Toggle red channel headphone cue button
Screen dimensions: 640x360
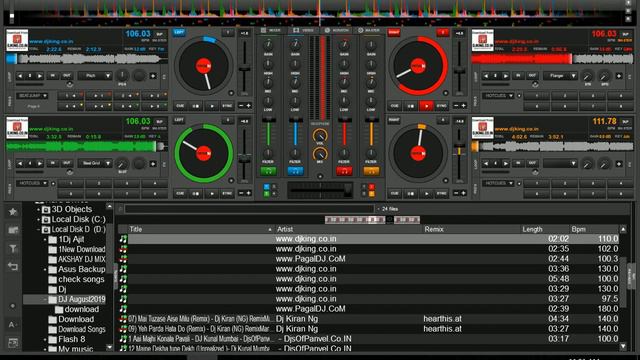(x=344, y=171)
